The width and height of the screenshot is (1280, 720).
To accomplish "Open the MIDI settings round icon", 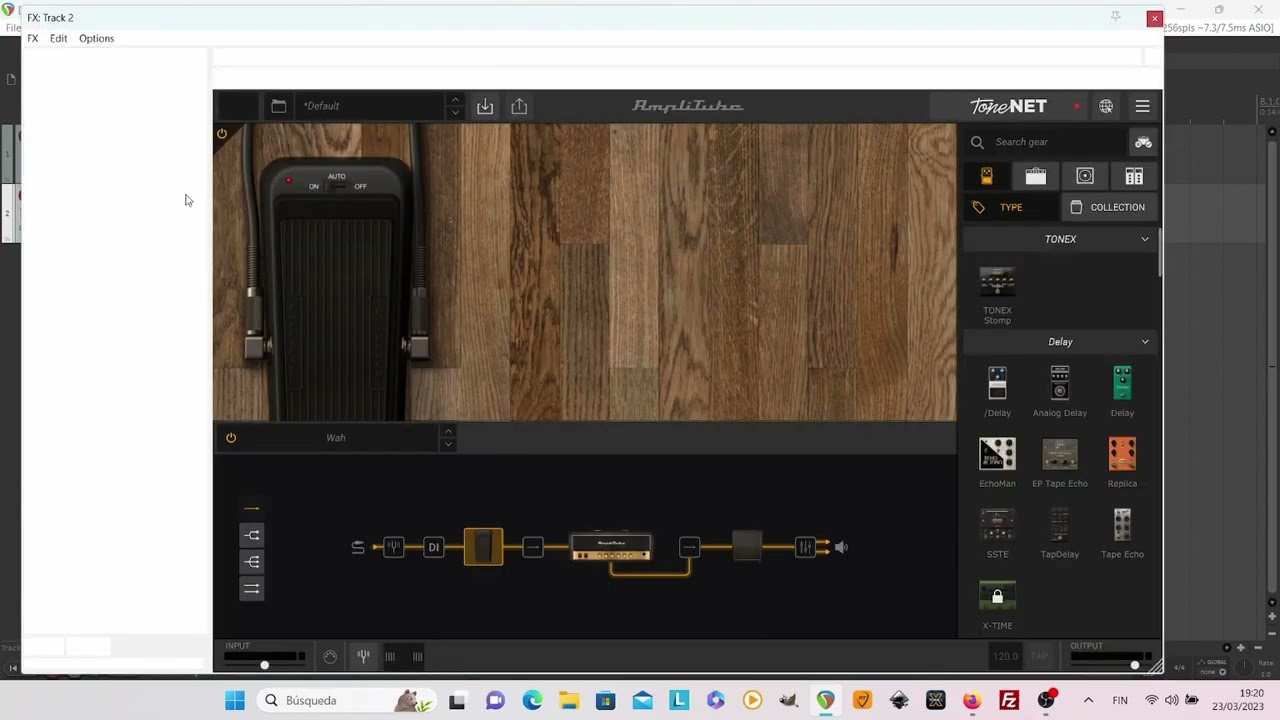I will pos(330,657).
